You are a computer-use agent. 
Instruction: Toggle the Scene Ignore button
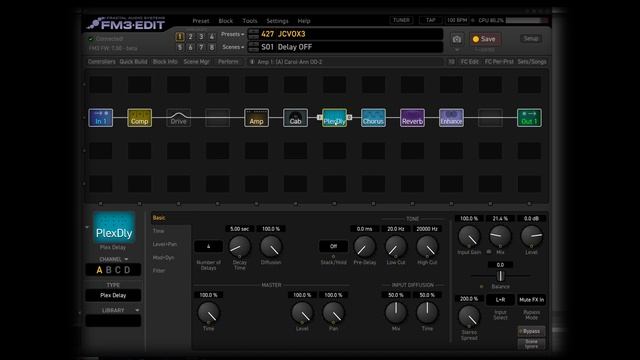(531, 344)
